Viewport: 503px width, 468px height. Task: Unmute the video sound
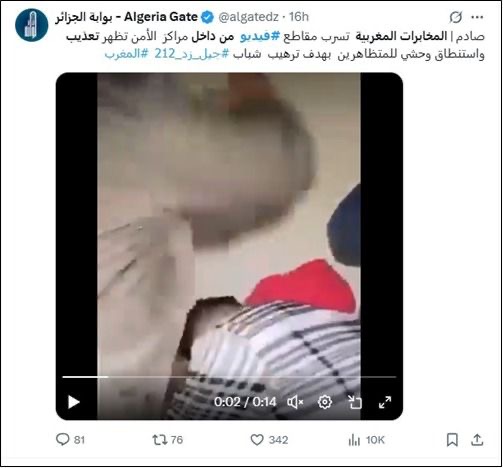(295, 402)
